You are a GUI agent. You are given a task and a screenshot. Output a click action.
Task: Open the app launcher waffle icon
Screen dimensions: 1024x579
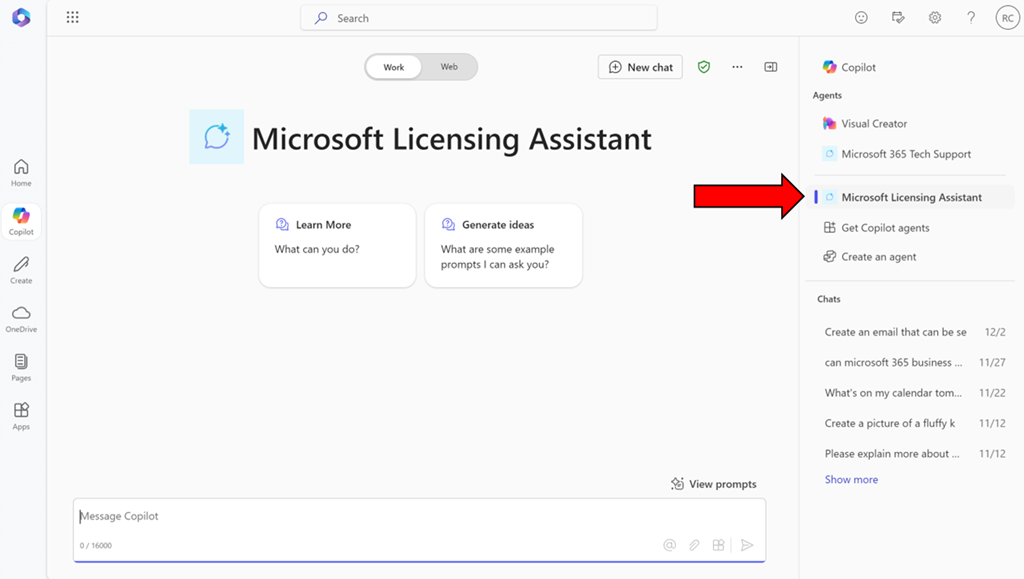click(72, 17)
